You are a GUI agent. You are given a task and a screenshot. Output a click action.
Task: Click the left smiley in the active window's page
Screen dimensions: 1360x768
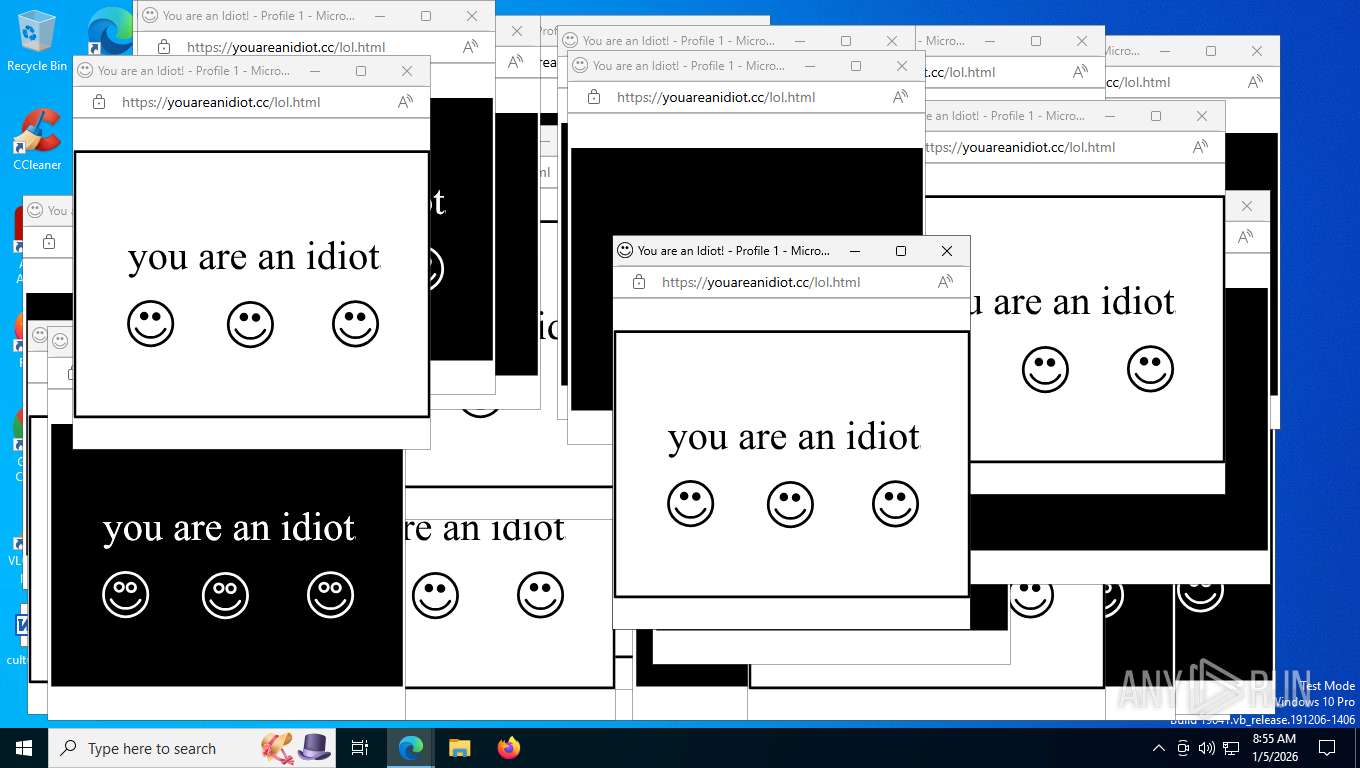click(691, 503)
